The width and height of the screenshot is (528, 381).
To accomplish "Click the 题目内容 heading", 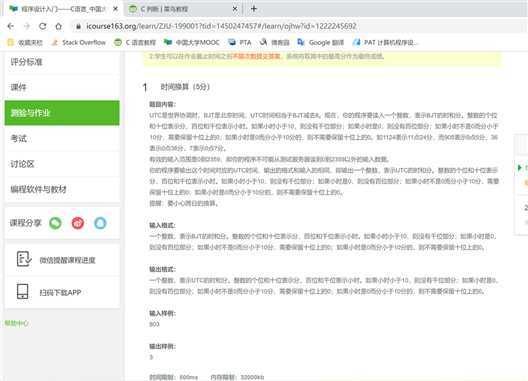I will [x=163, y=104].
